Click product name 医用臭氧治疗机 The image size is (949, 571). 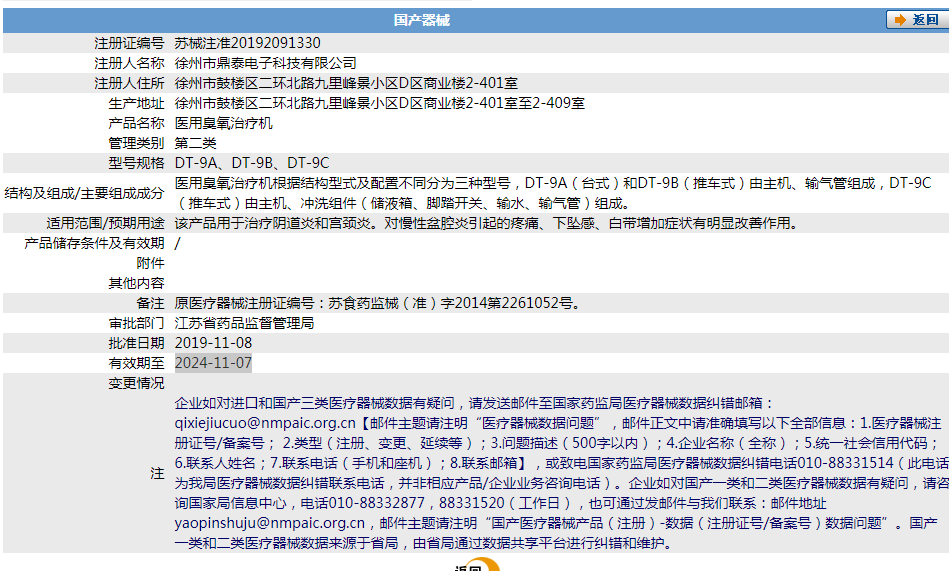(223, 123)
